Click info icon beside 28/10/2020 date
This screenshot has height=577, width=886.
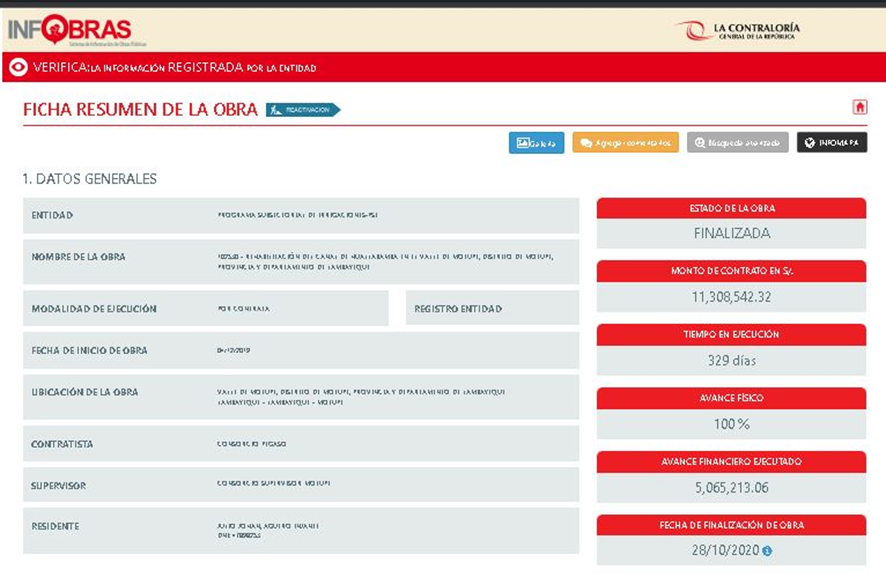click(x=767, y=550)
